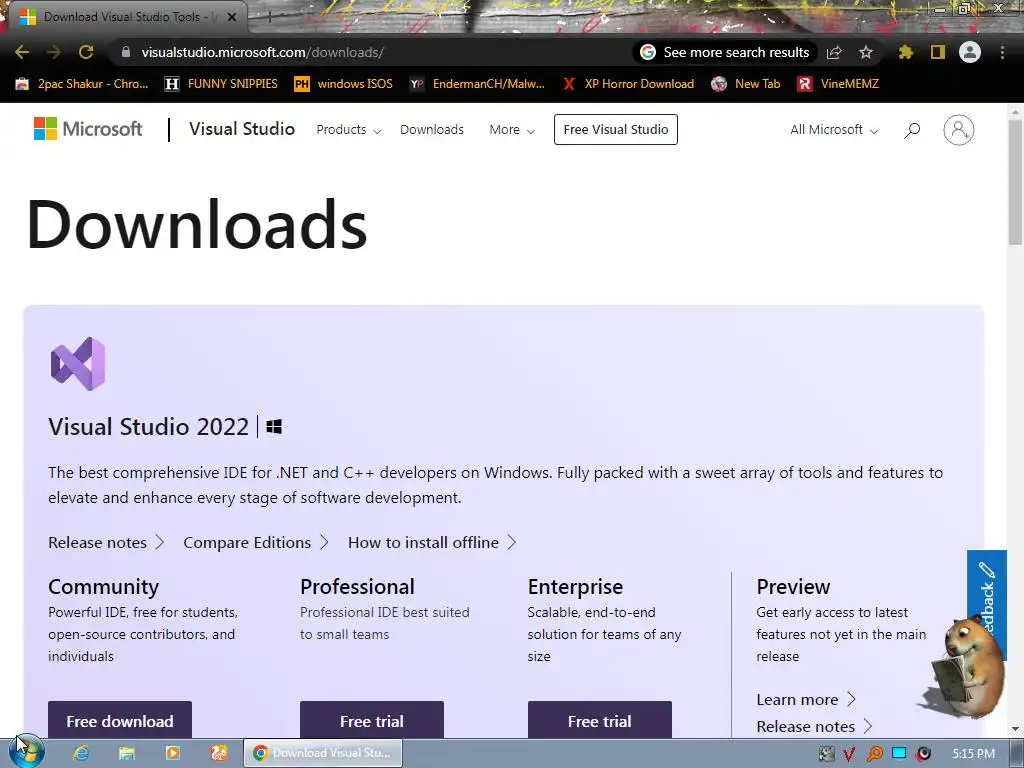Click the page vertical scrollbar thumb
Viewport: 1024px width, 768px height.
pos(1016,183)
